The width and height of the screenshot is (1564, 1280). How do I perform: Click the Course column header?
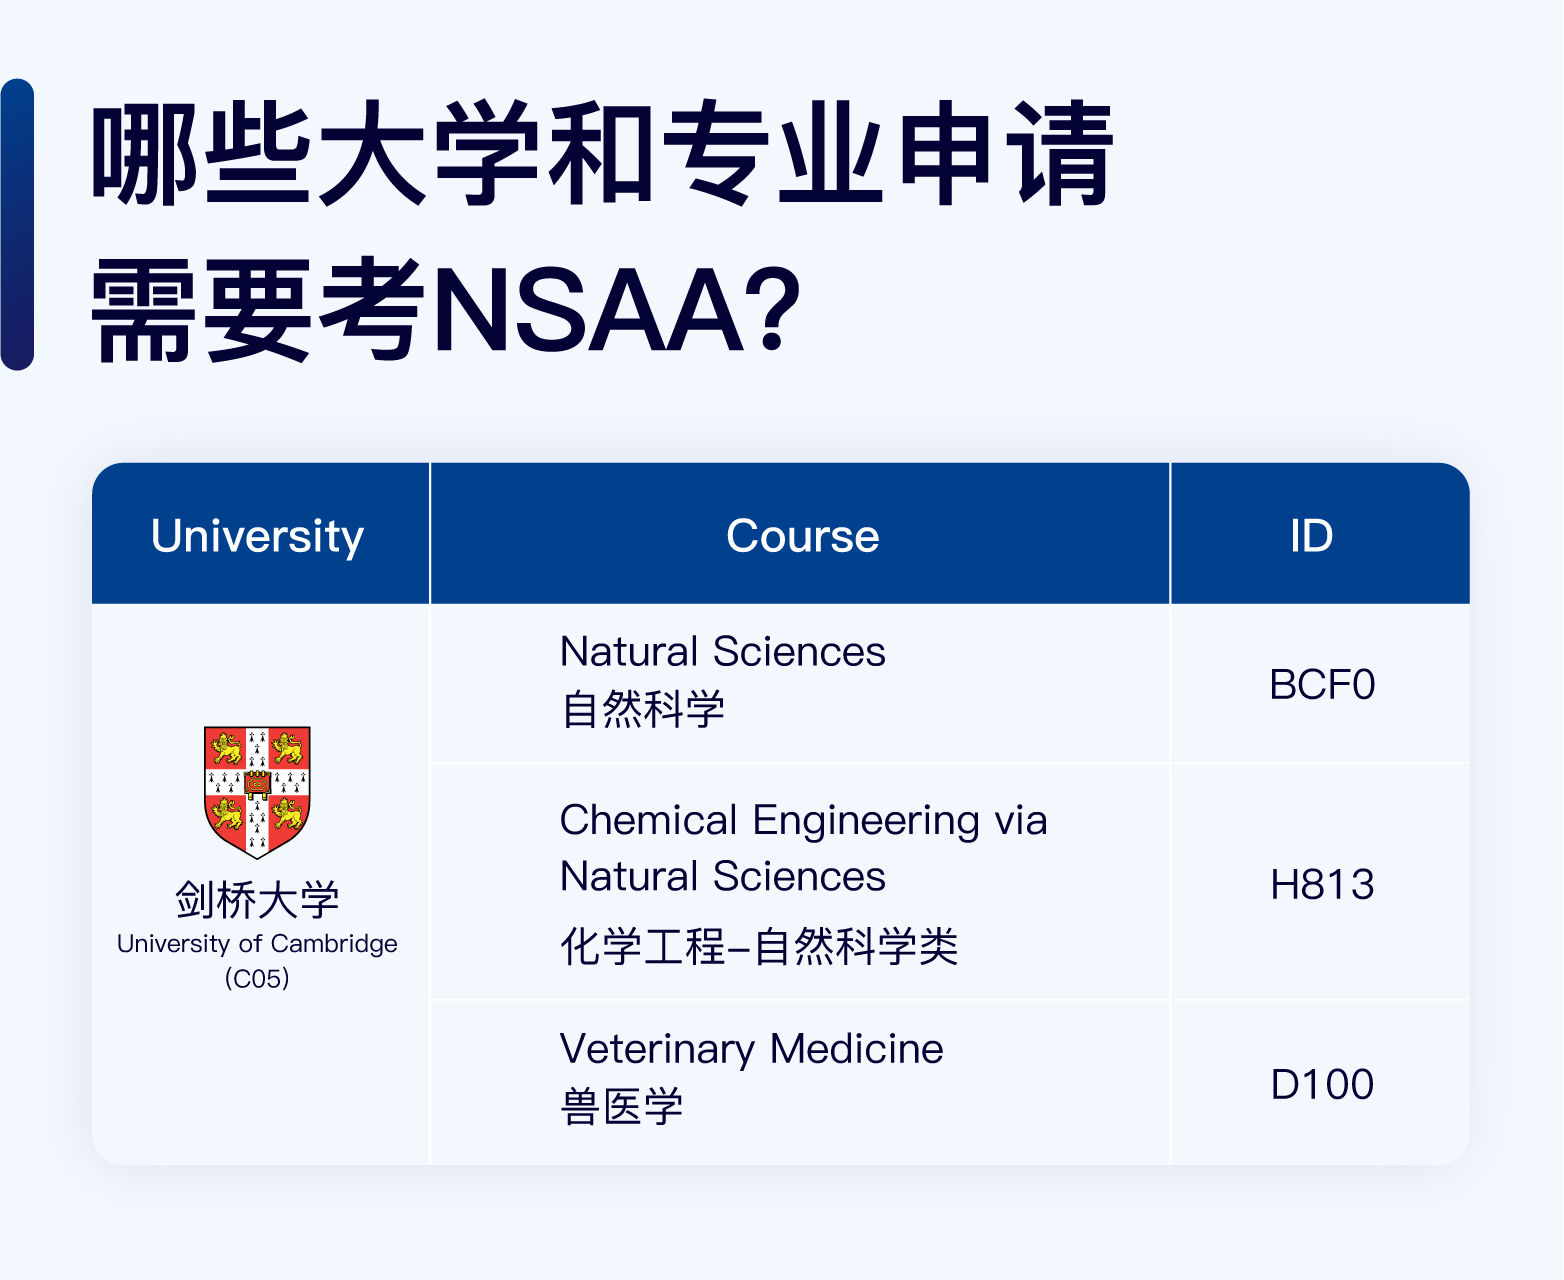pos(802,536)
